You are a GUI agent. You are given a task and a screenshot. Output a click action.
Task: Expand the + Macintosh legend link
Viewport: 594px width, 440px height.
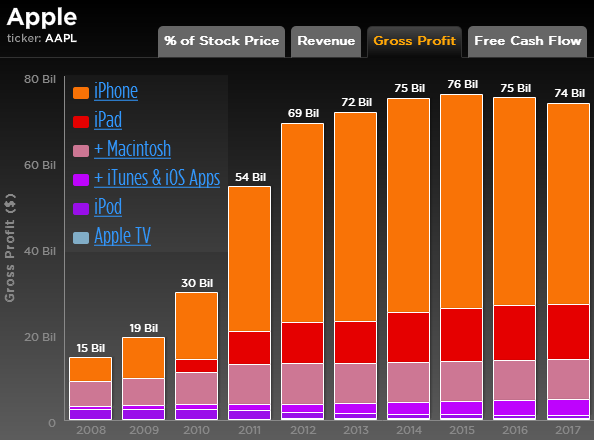click(133, 149)
